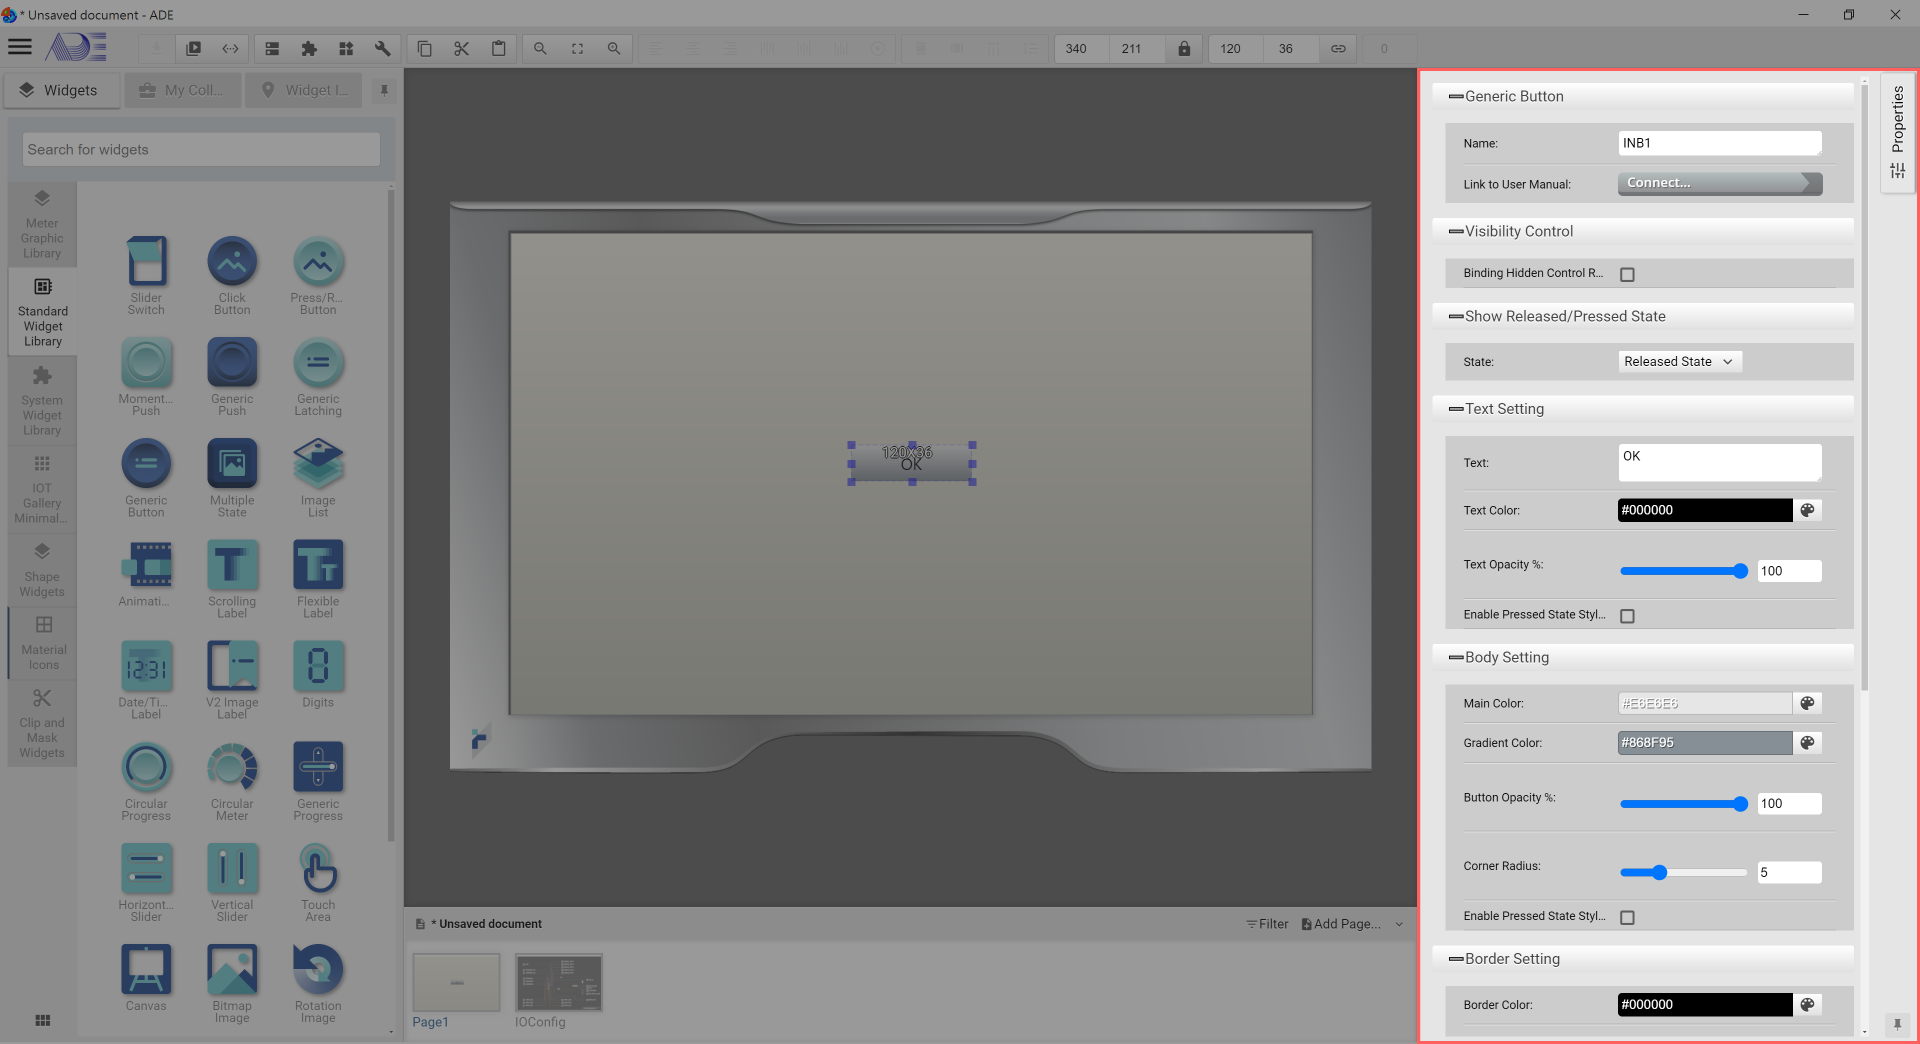Viewport: 1920px width, 1044px height.
Task: Select the Generic Latching widget
Action: coord(318,377)
